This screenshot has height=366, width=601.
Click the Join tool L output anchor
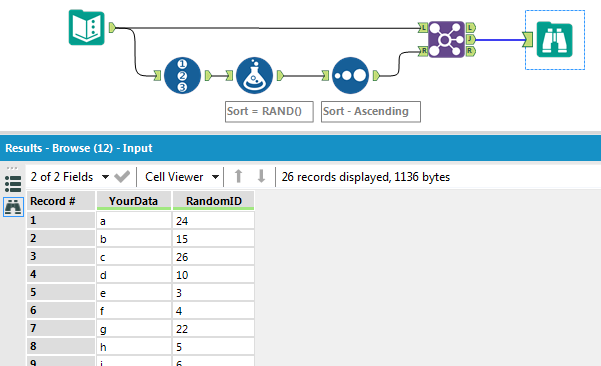pyautogui.click(x=471, y=28)
